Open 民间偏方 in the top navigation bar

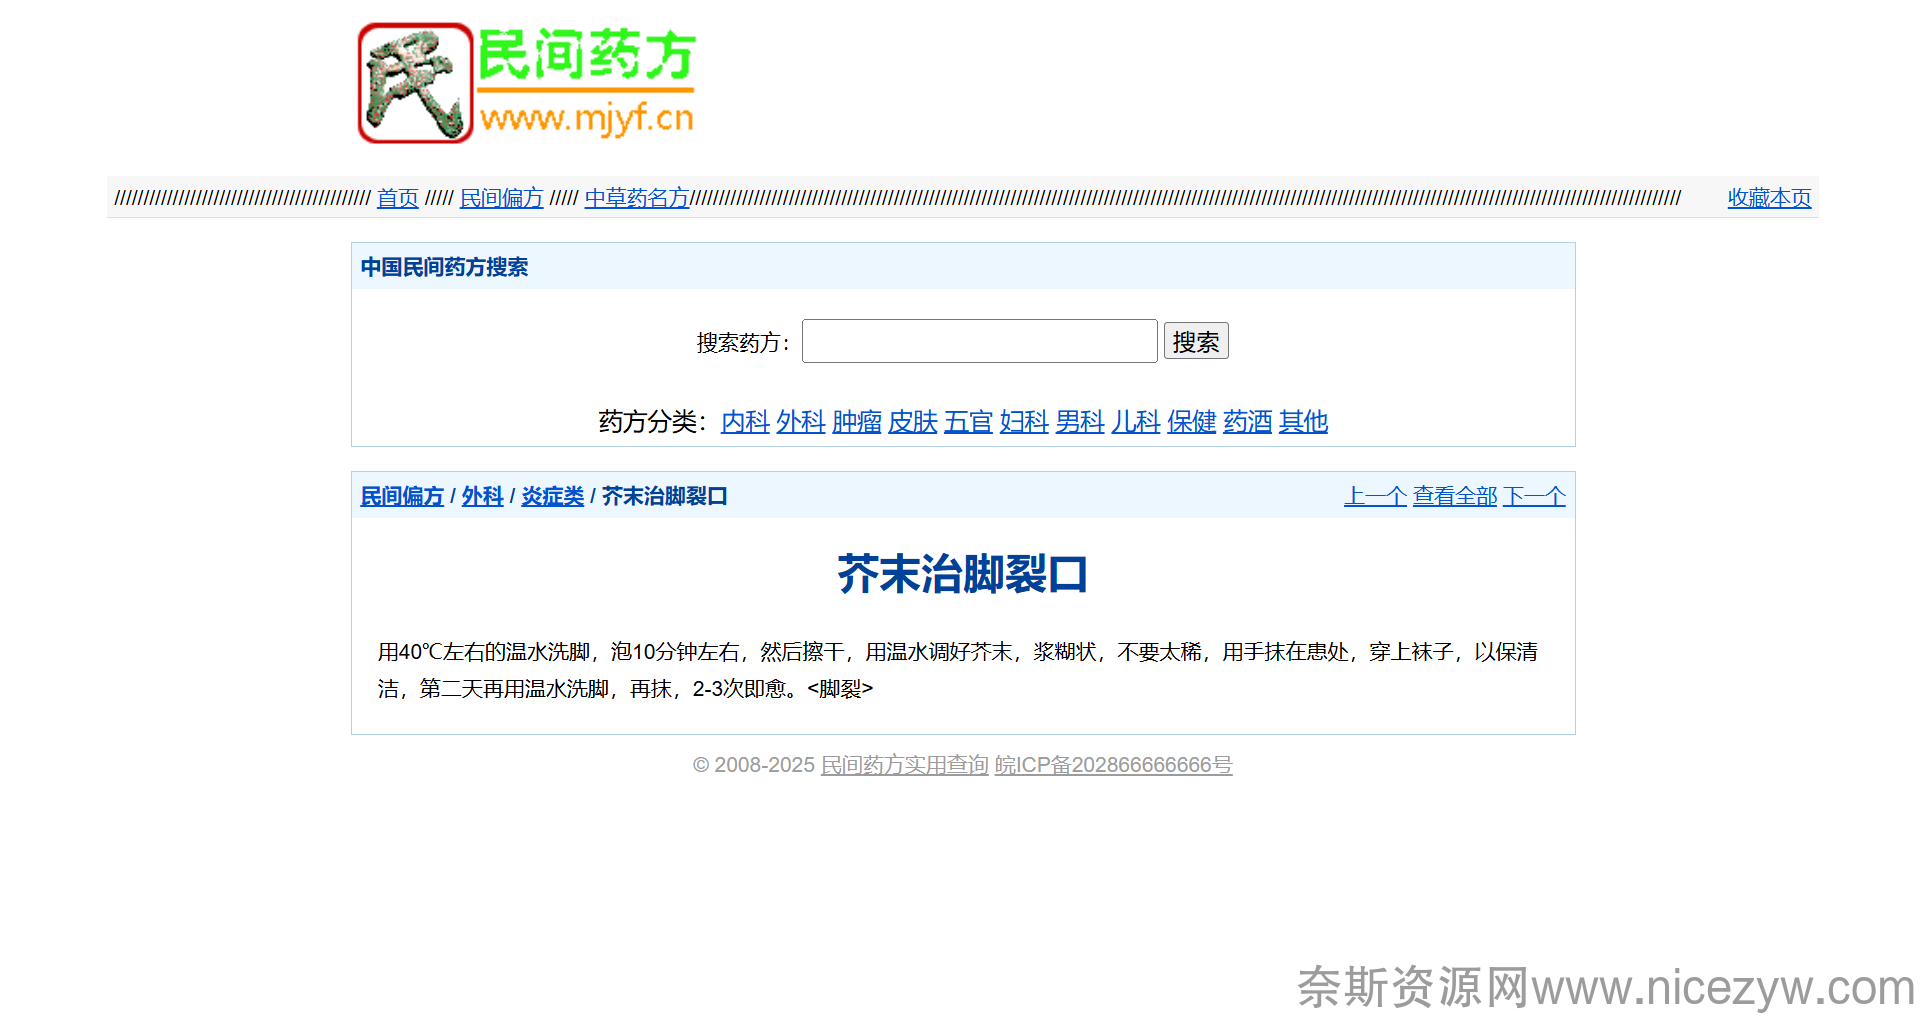tap(501, 198)
